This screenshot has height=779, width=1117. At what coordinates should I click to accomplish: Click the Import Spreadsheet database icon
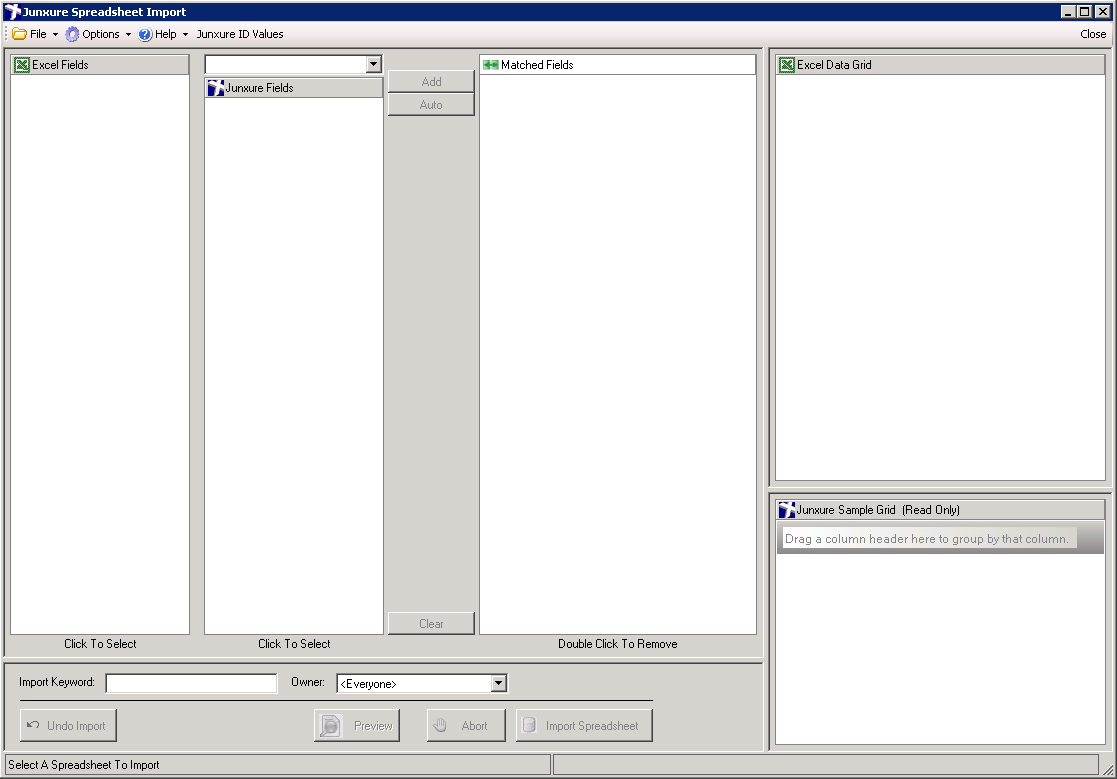point(529,725)
